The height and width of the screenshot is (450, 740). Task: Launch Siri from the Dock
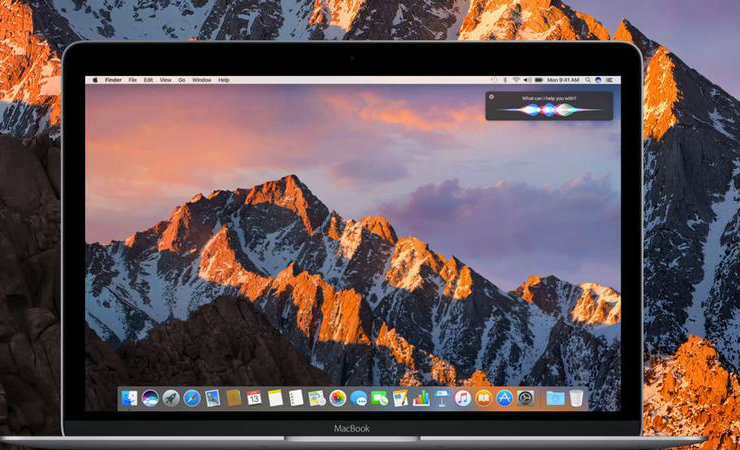point(150,398)
